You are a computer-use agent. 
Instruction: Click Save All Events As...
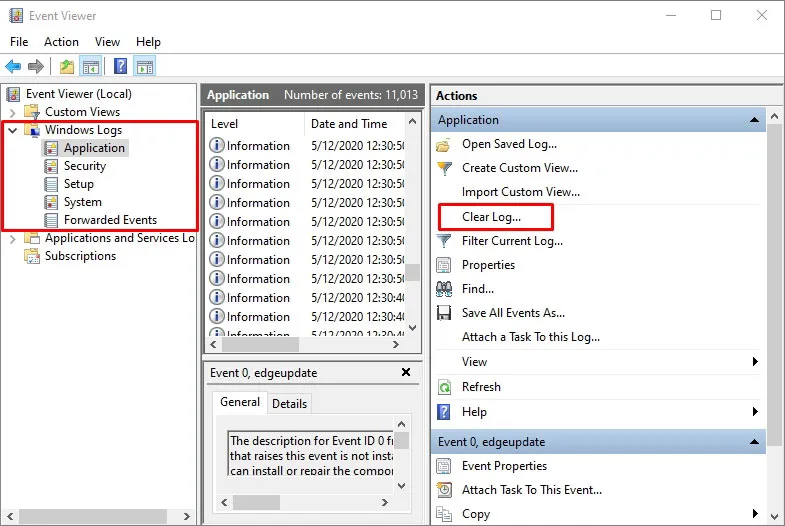pyautogui.click(x=513, y=313)
